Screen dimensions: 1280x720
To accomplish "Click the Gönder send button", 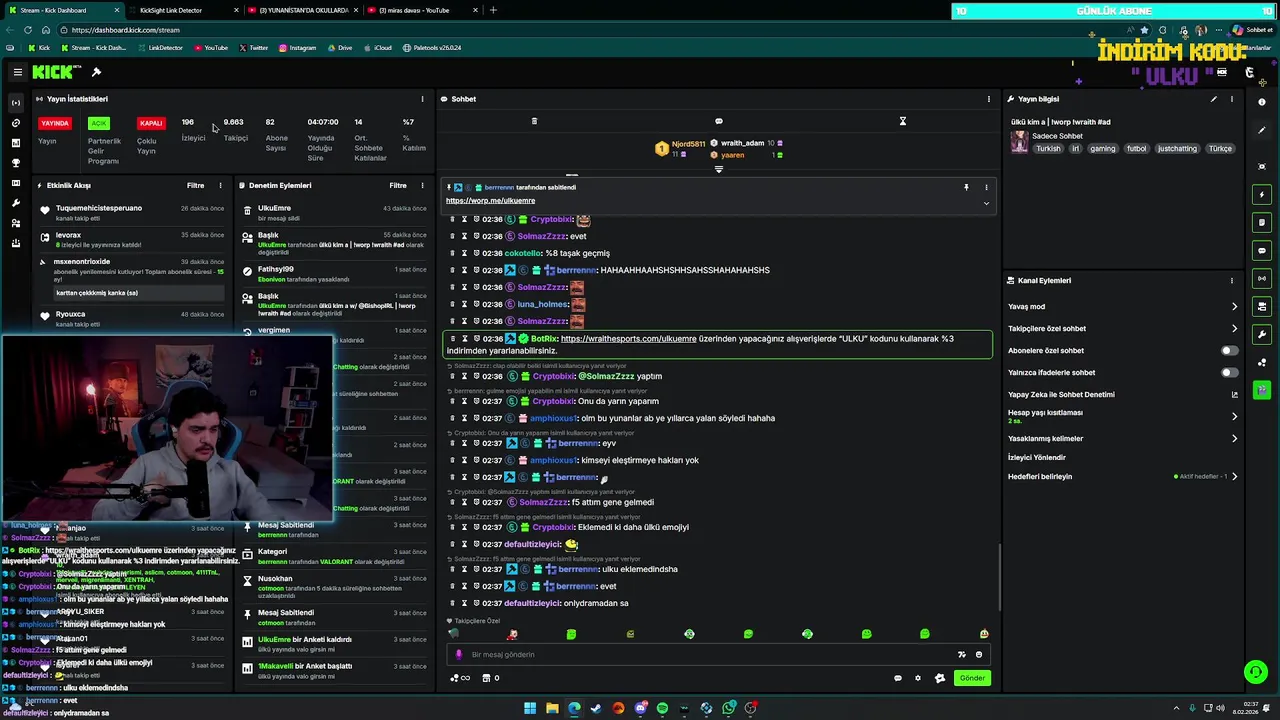I will click(x=972, y=678).
